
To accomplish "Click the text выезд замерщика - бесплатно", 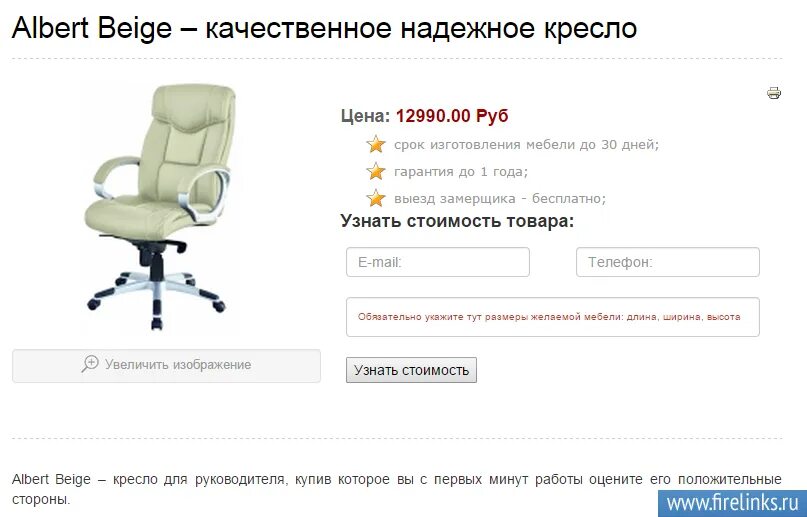I will [500, 199].
